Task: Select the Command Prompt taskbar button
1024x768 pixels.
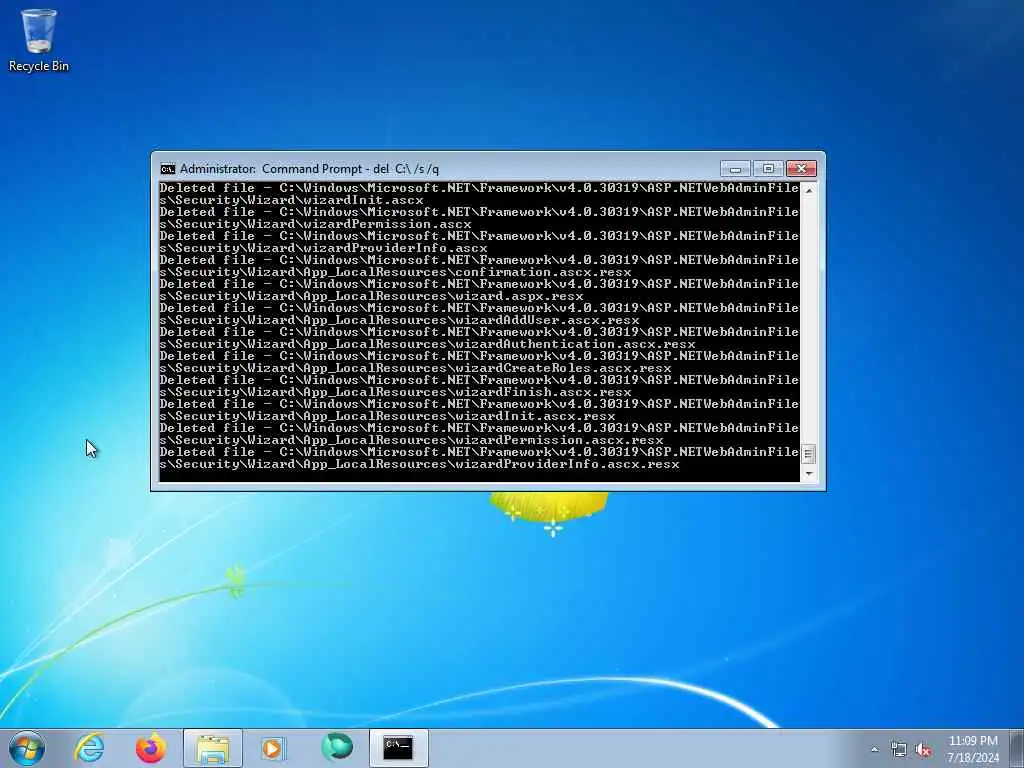Action: (398, 748)
